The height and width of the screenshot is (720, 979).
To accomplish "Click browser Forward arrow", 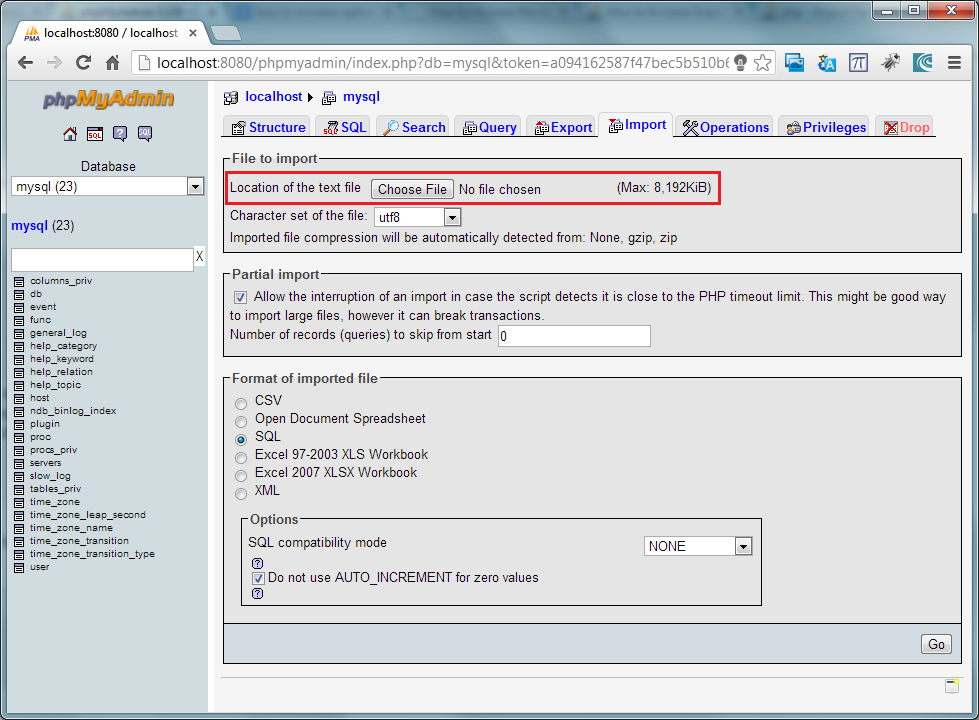I will [x=54, y=62].
